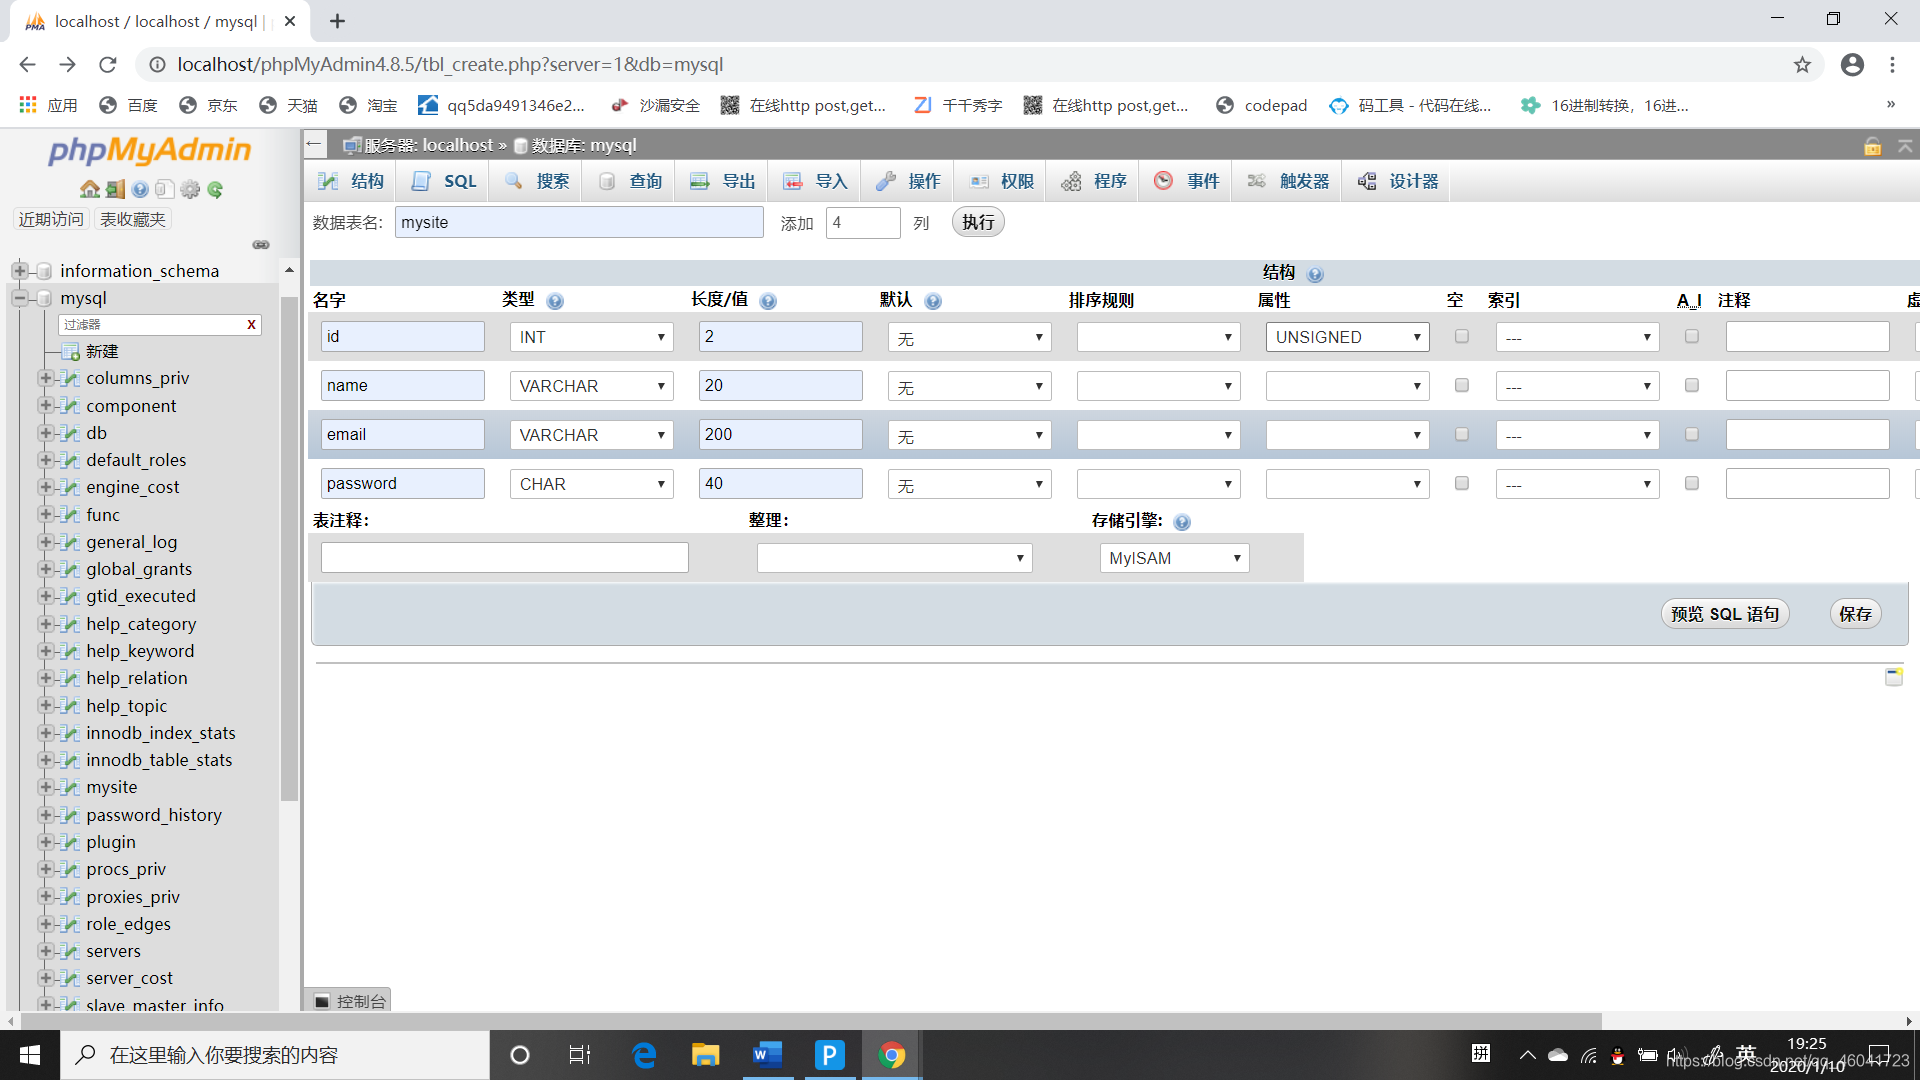Click the SQL query tab icon
The height and width of the screenshot is (1080, 1920).
pos(446,179)
